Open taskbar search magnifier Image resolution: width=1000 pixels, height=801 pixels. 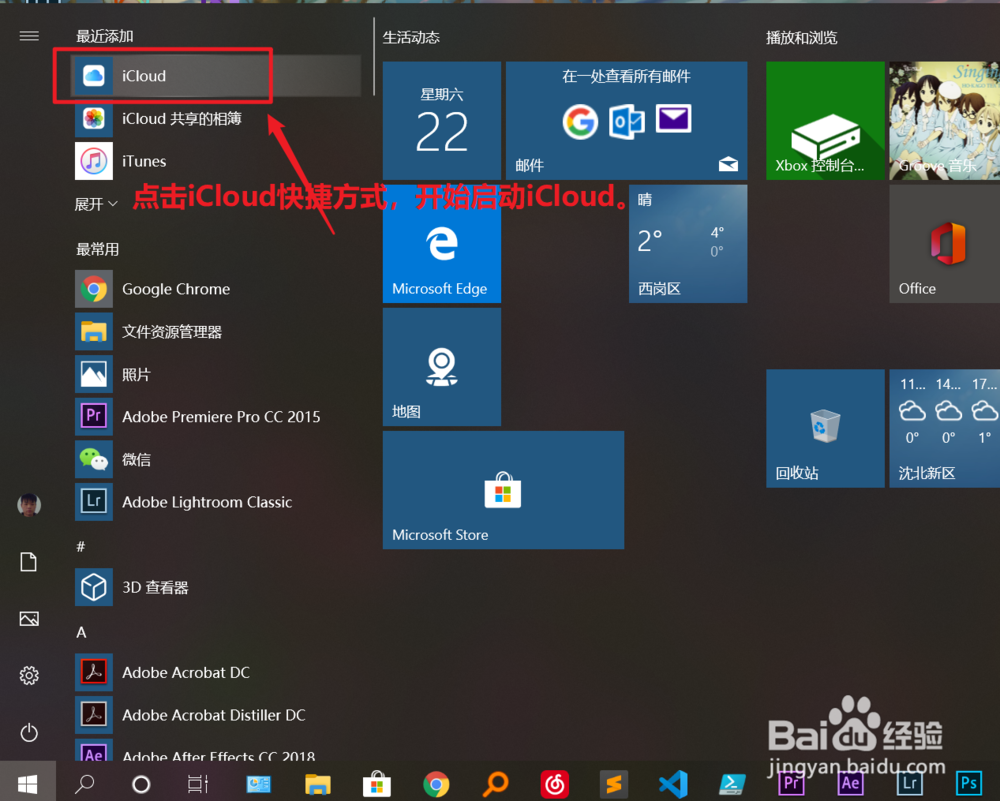point(84,783)
